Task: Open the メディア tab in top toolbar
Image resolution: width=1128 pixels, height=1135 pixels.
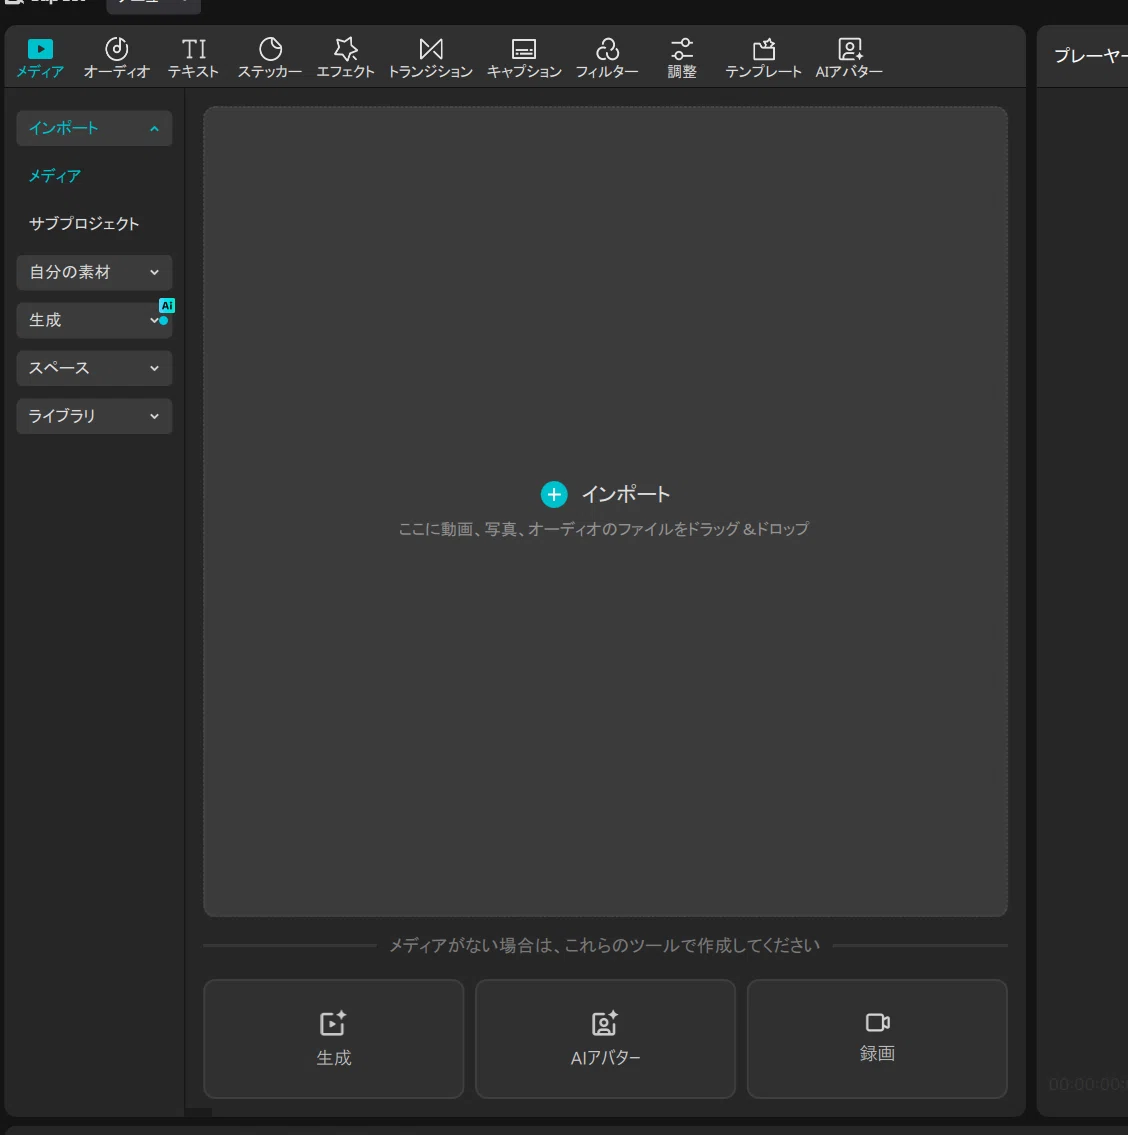Action: [x=41, y=58]
